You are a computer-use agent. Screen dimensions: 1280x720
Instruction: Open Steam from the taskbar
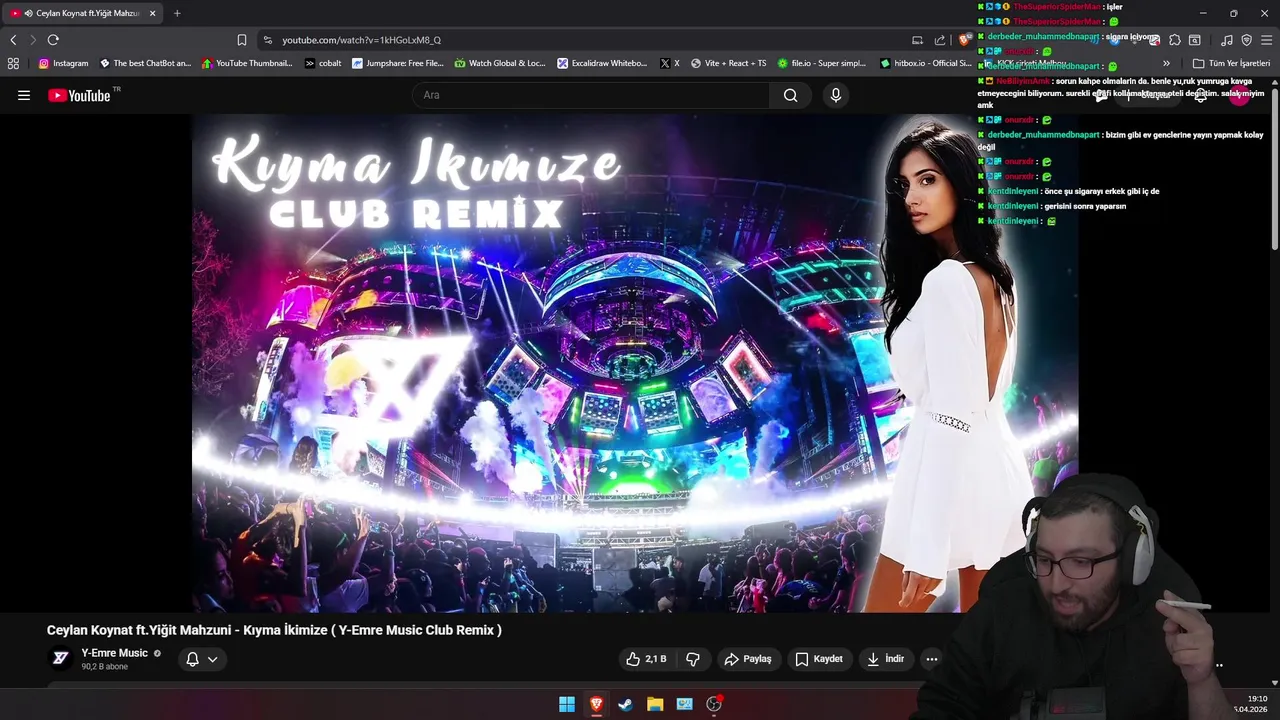(625, 704)
